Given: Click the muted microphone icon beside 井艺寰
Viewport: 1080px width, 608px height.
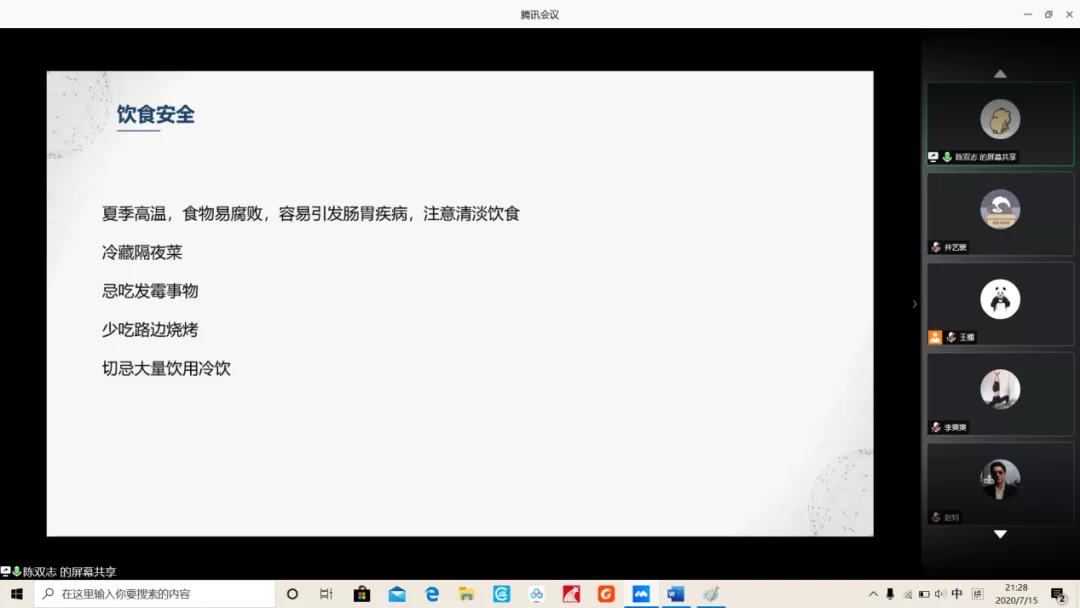Looking at the screenshot, I should (936, 247).
